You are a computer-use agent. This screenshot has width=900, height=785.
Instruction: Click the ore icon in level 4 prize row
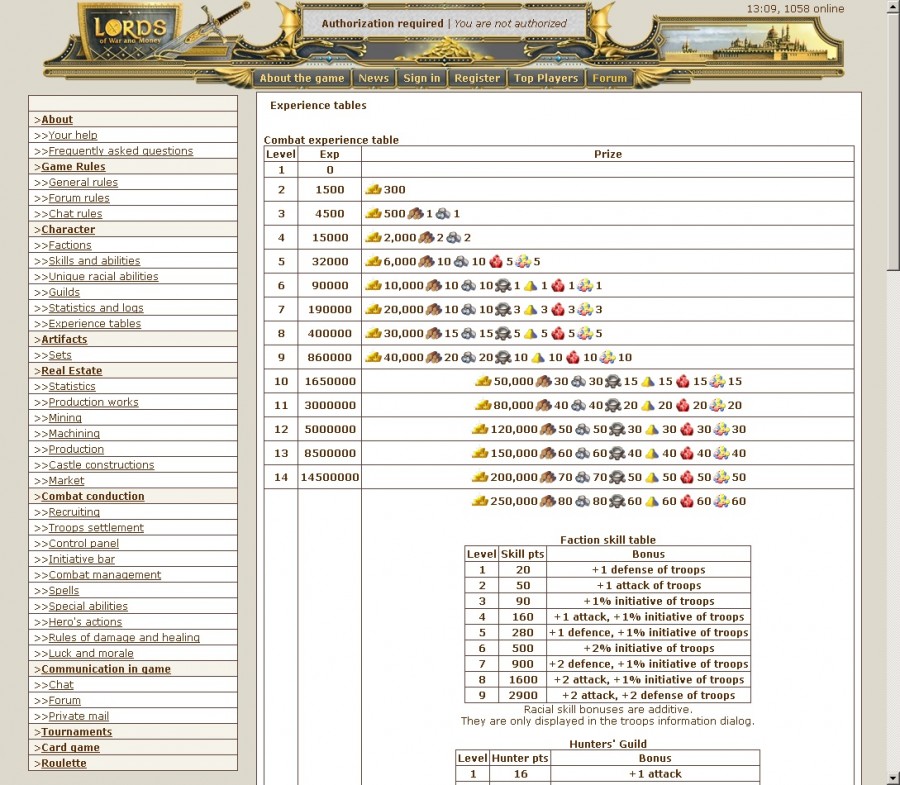[453, 238]
